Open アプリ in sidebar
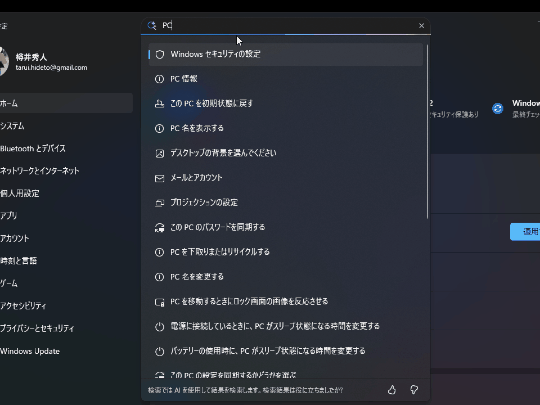 pos(65,216)
